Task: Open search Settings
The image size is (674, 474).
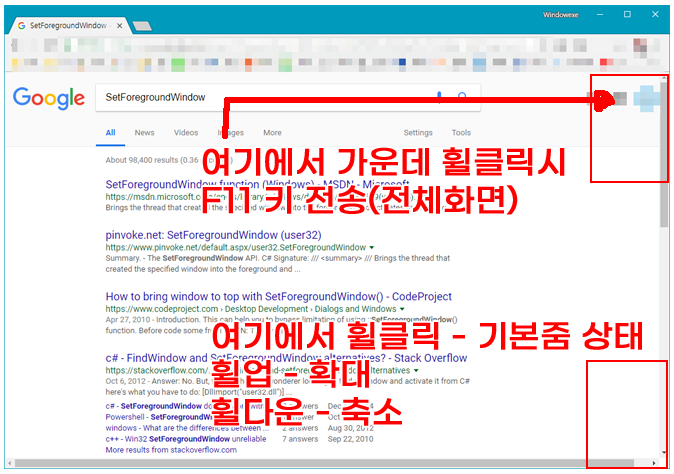Action: [x=418, y=133]
